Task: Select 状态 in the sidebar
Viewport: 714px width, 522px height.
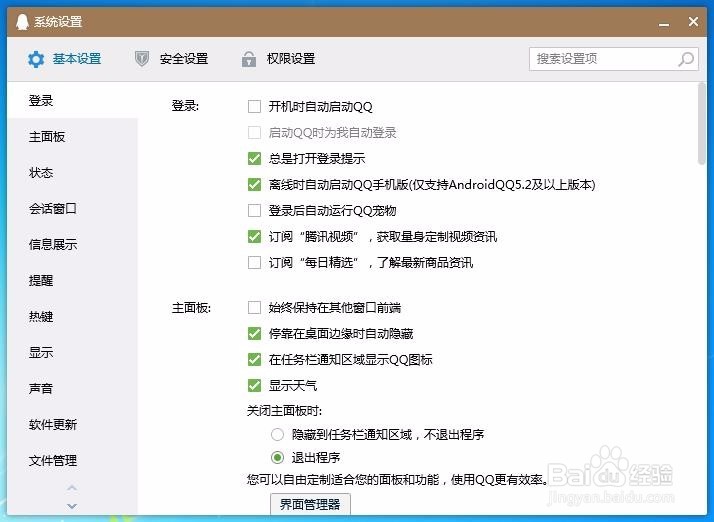Action: point(72,173)
